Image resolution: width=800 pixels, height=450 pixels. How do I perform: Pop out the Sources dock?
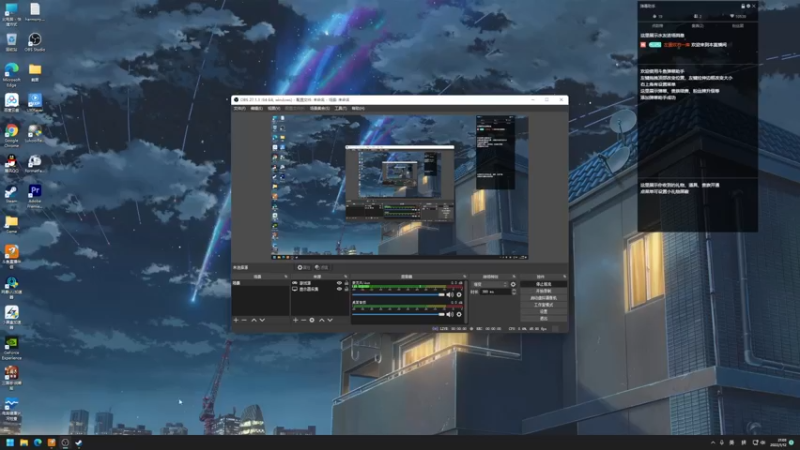click(345, 277)
